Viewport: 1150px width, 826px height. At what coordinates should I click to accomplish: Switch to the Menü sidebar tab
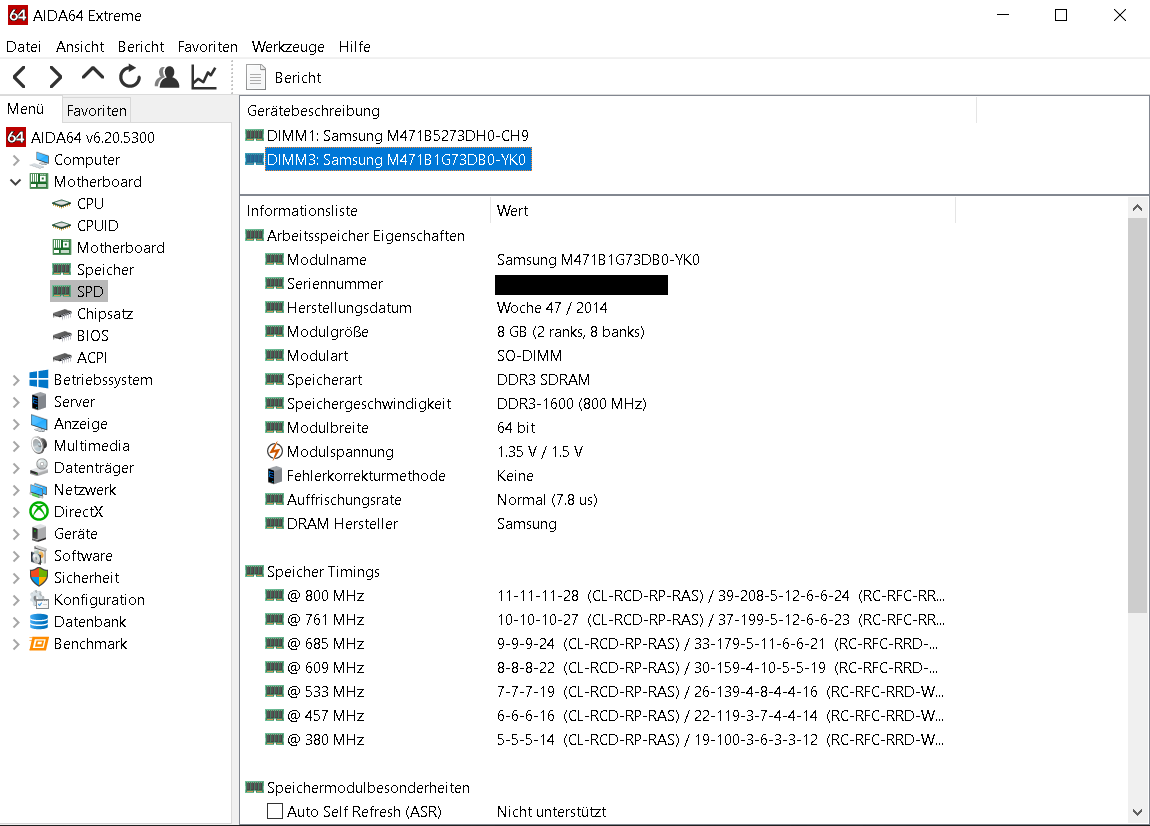(x=26, y=109)
